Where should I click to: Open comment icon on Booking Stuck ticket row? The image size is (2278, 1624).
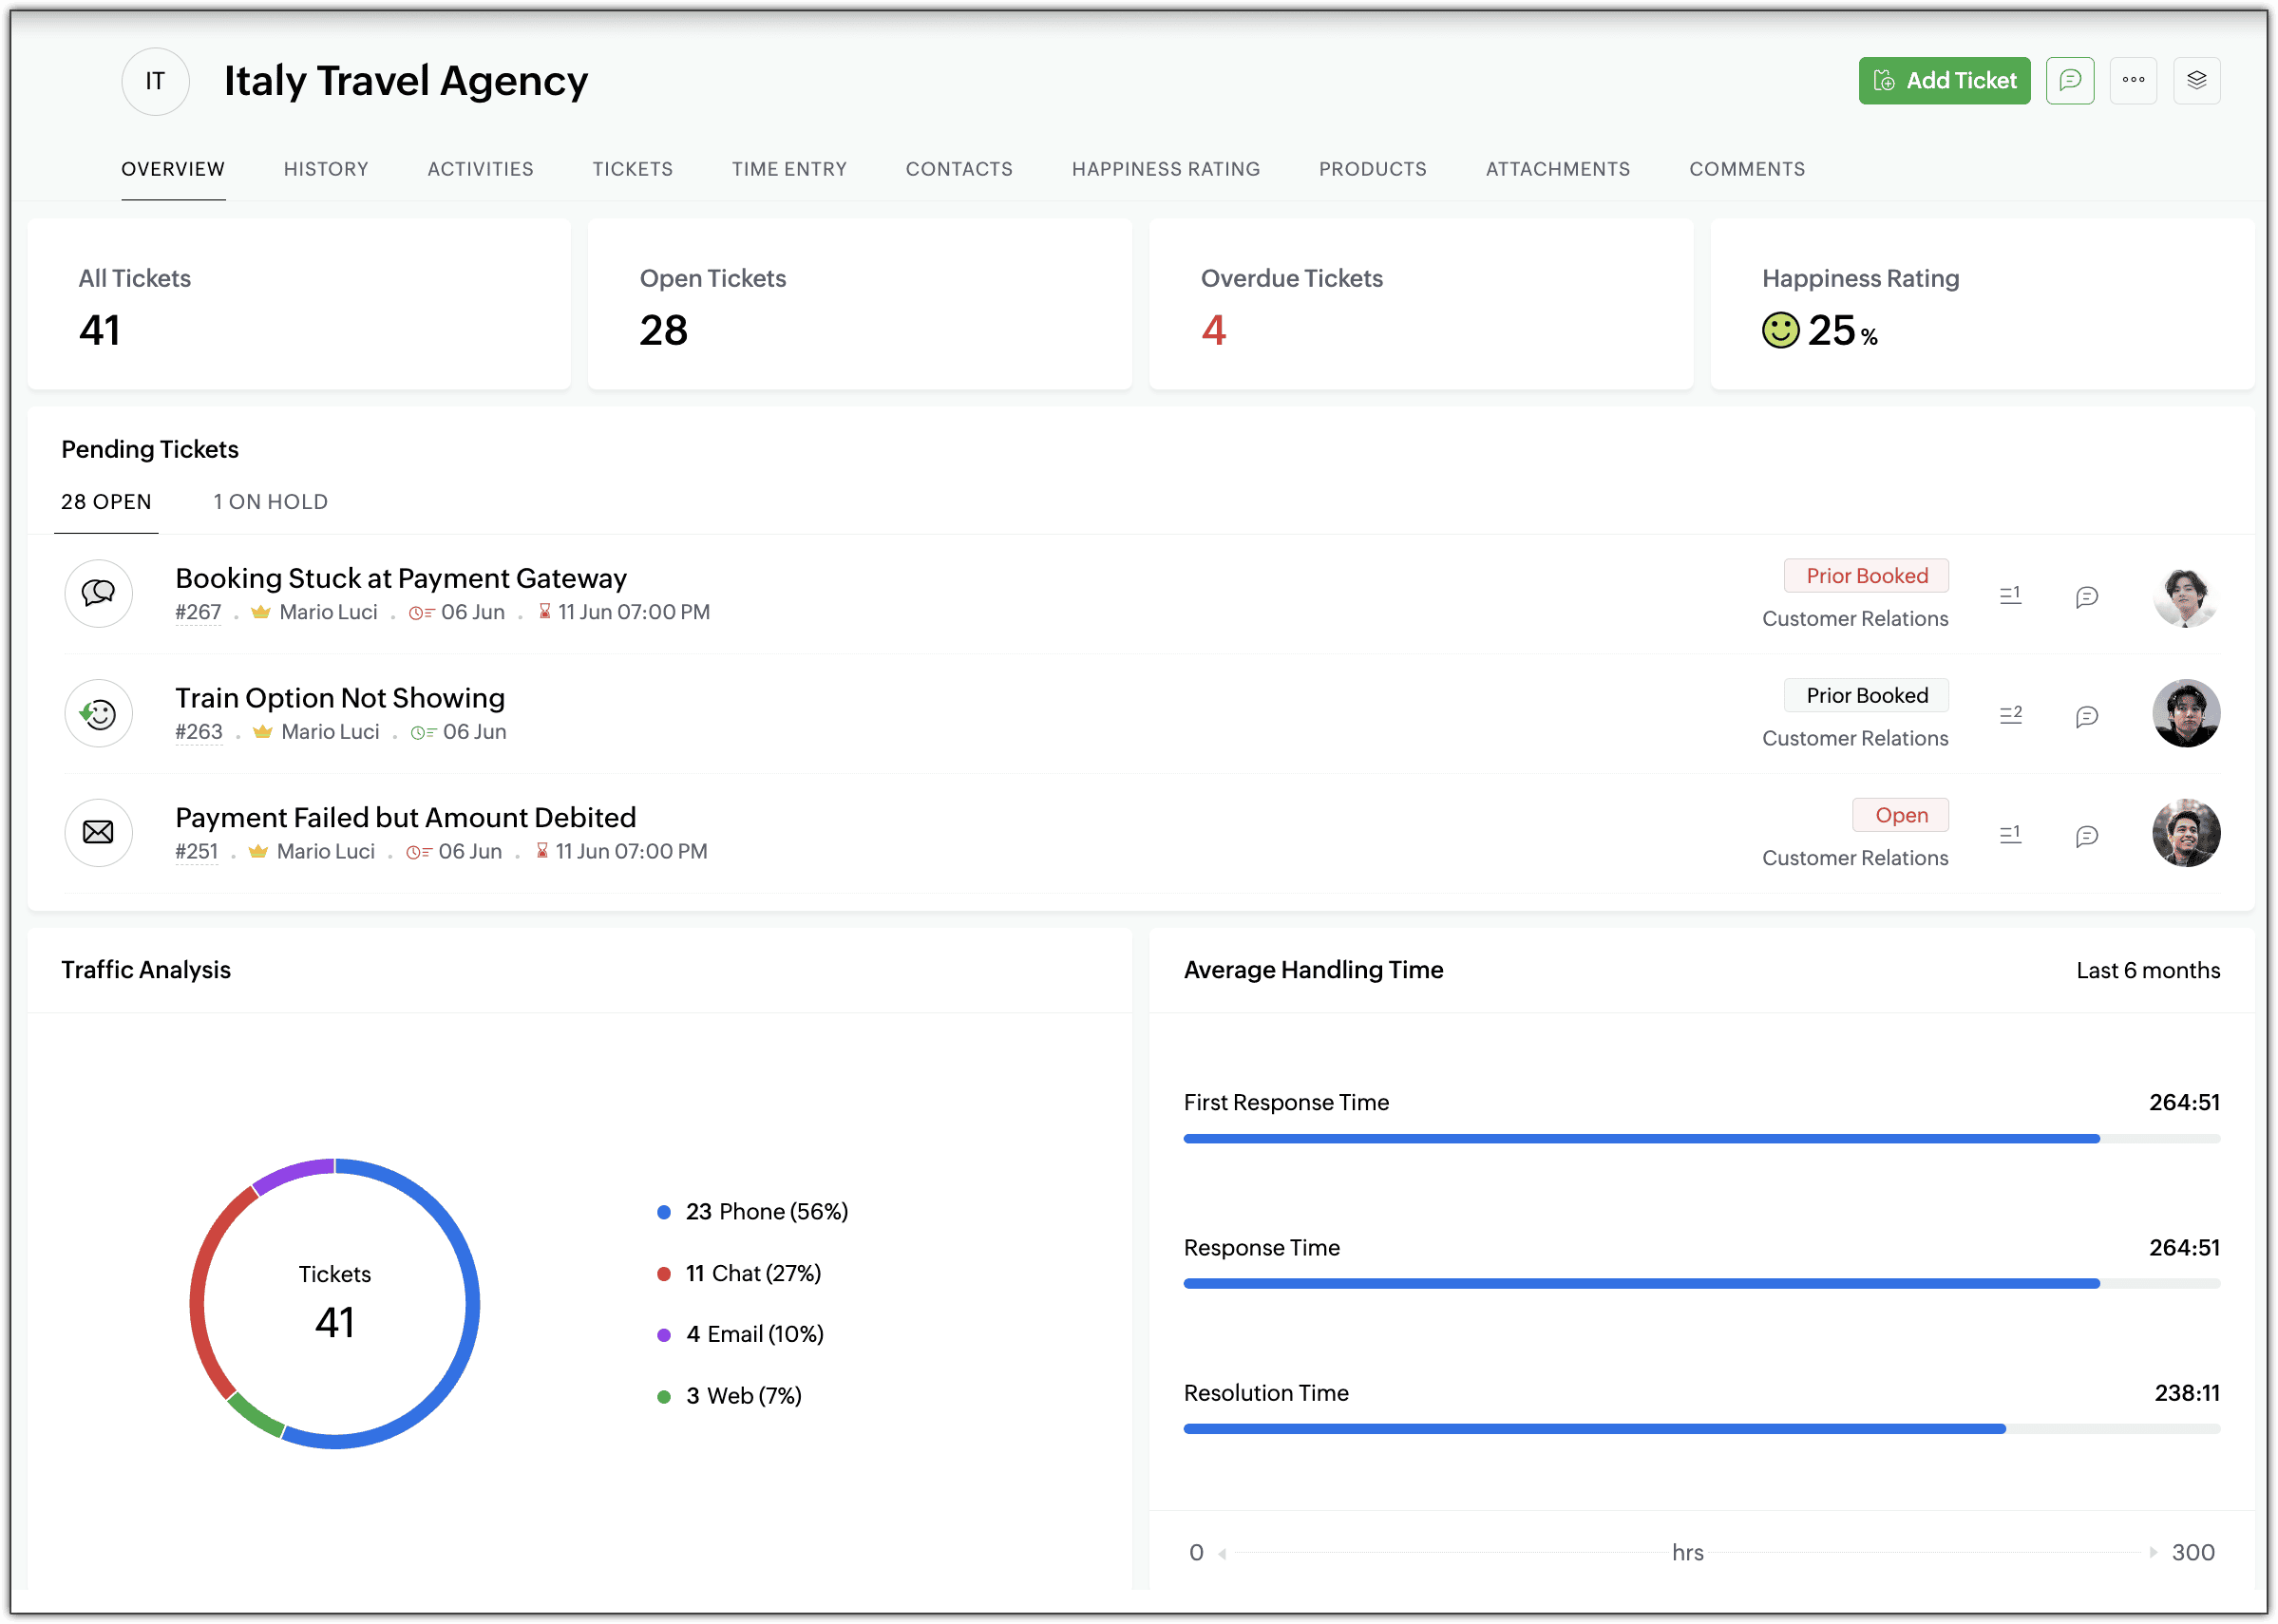2086,597
